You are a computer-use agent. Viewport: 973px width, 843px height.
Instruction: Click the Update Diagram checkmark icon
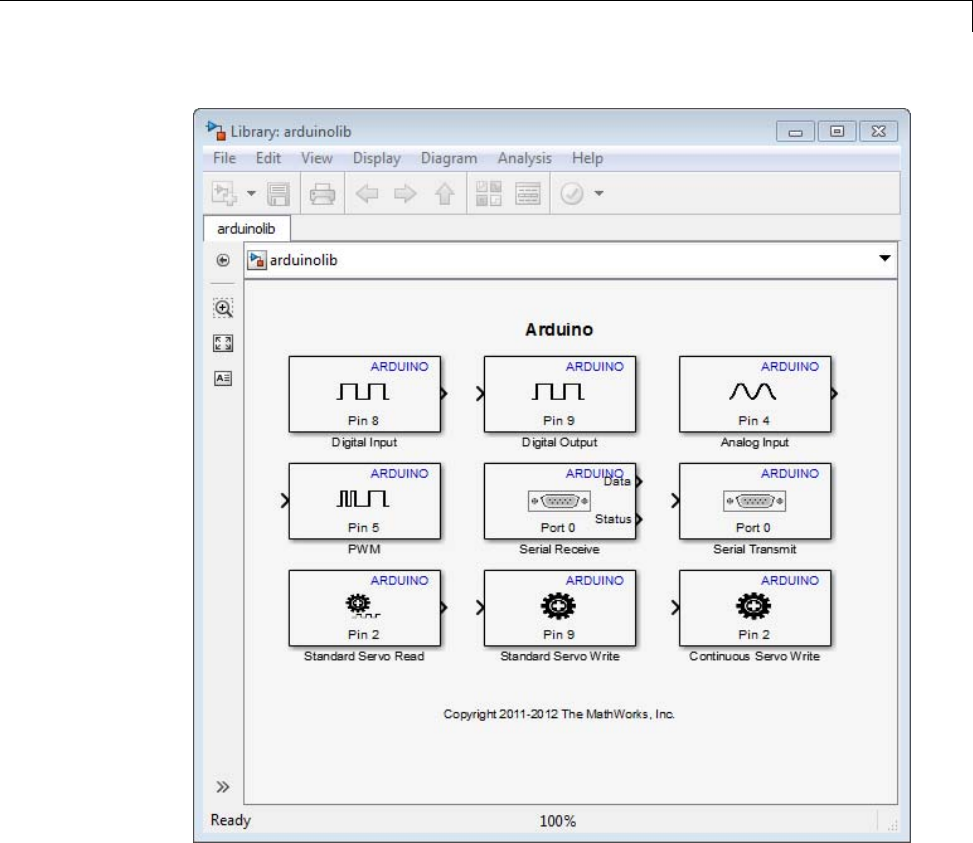(572, 194)
